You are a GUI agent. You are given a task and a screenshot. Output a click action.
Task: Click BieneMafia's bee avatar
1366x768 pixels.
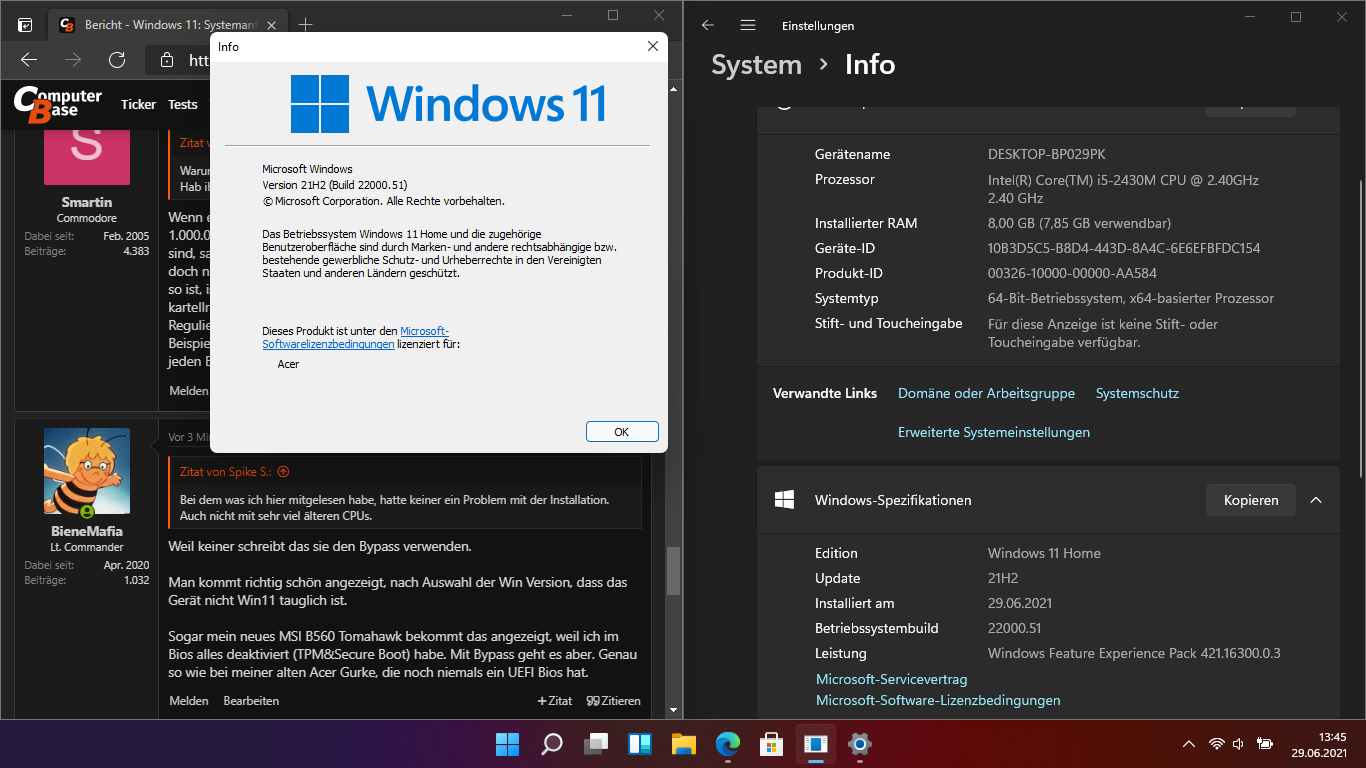point(87,471)
